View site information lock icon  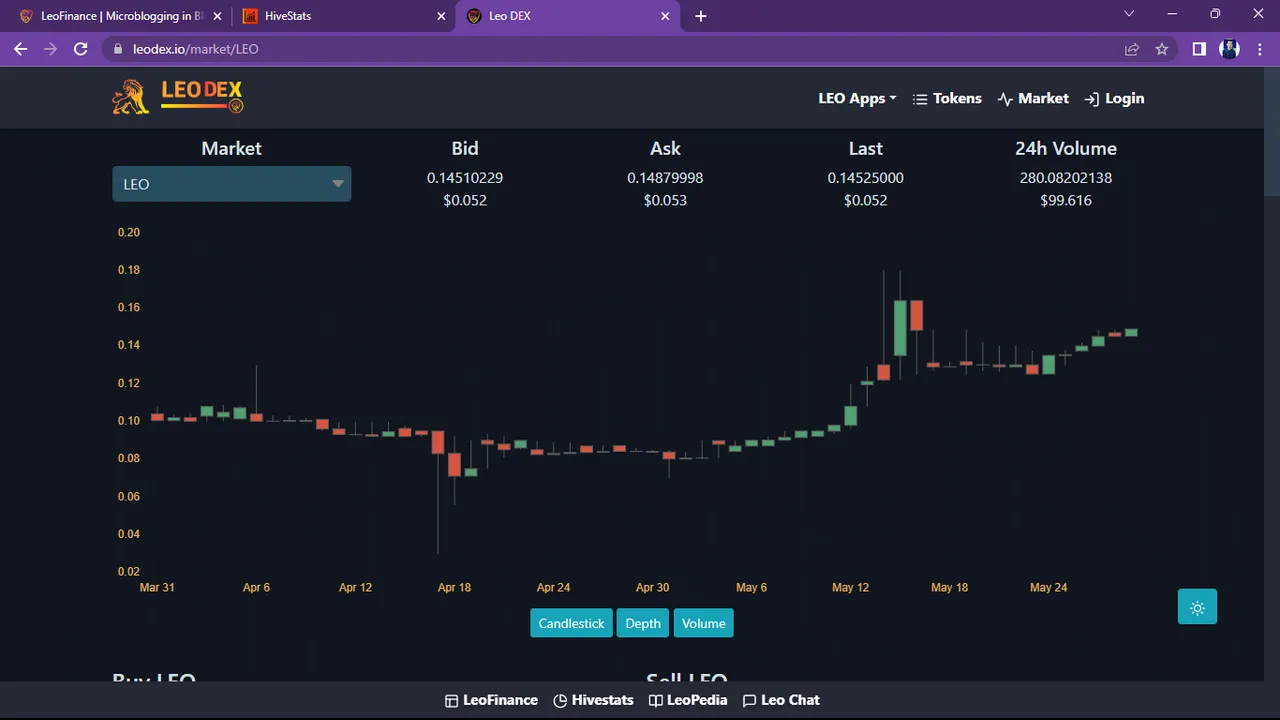pos(118,49)
